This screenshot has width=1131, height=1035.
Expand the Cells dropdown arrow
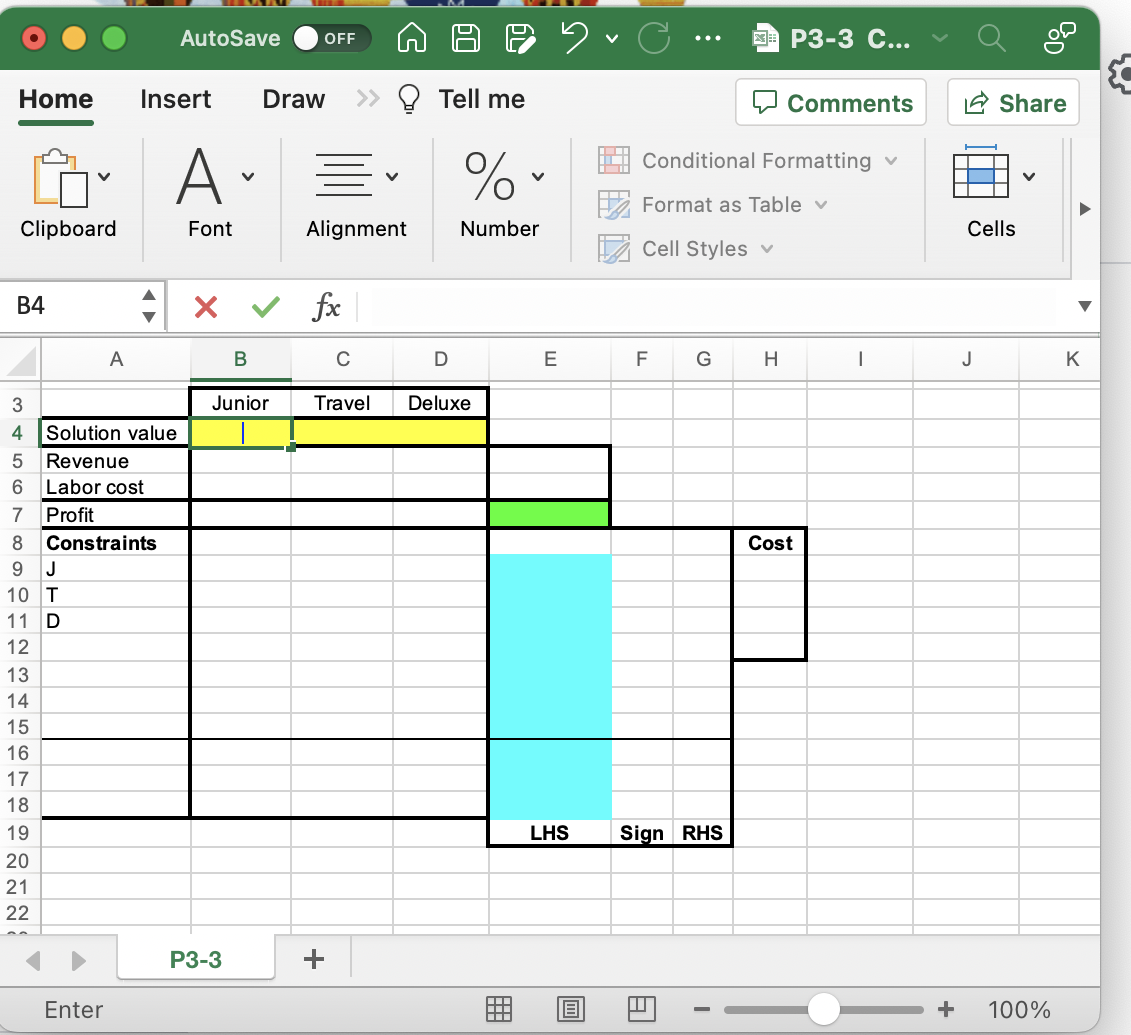[x=1029, y=177]
